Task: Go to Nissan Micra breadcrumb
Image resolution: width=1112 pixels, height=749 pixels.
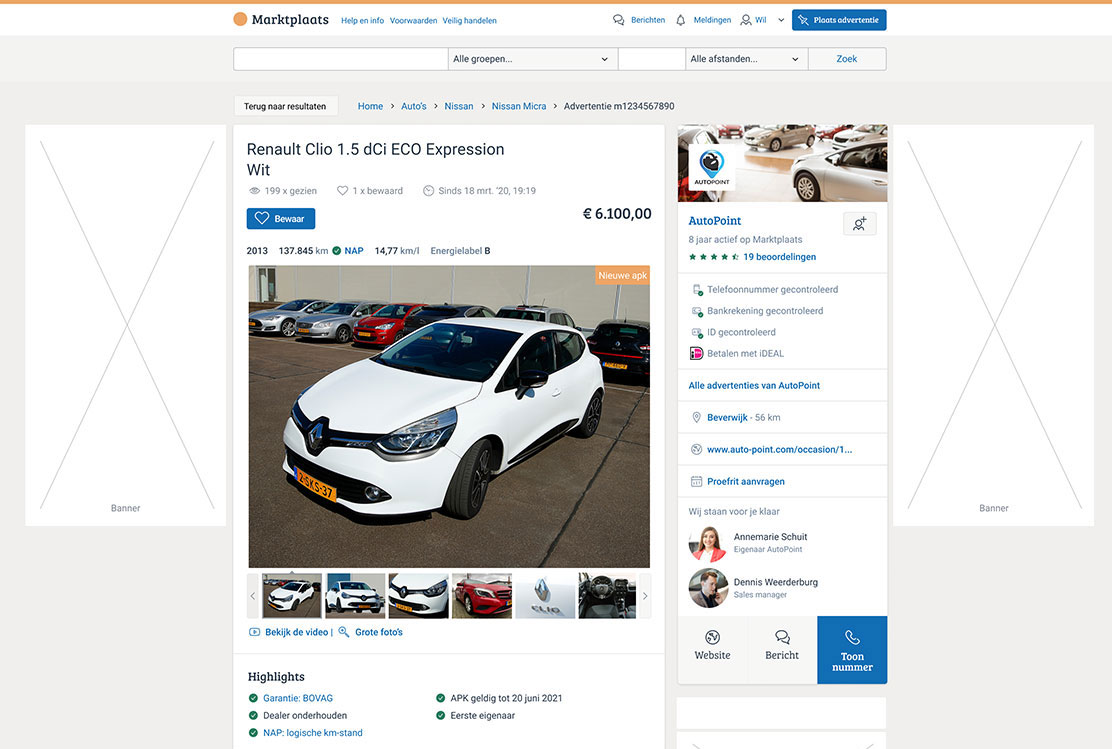Action: (x=519, y=106)
